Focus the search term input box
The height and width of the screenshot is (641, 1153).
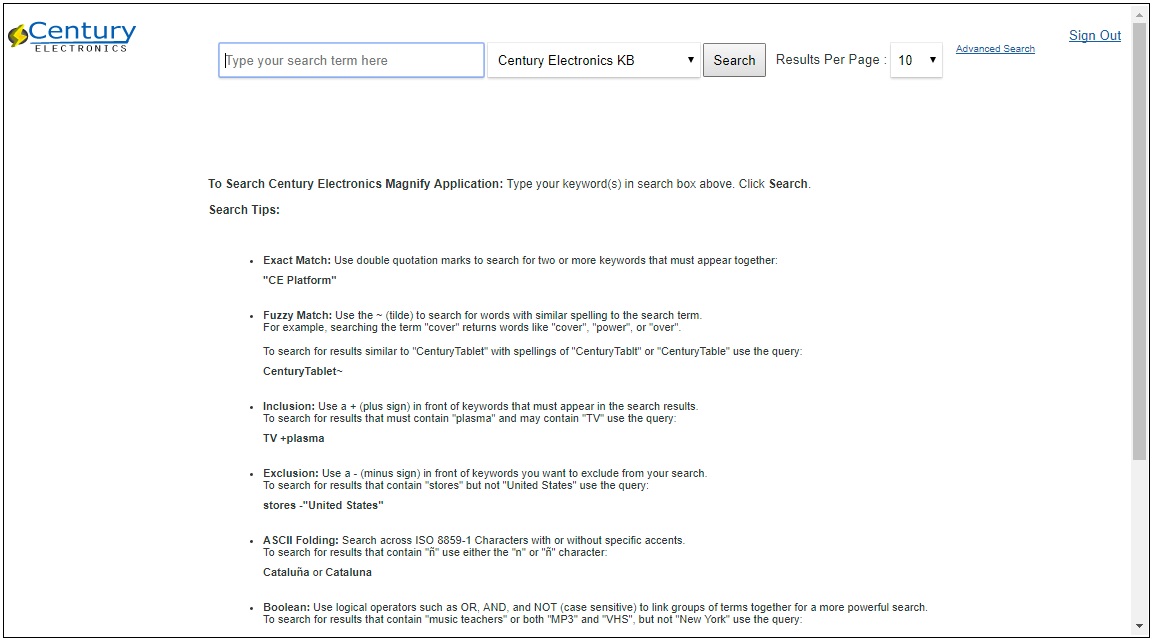pos(351,60)
